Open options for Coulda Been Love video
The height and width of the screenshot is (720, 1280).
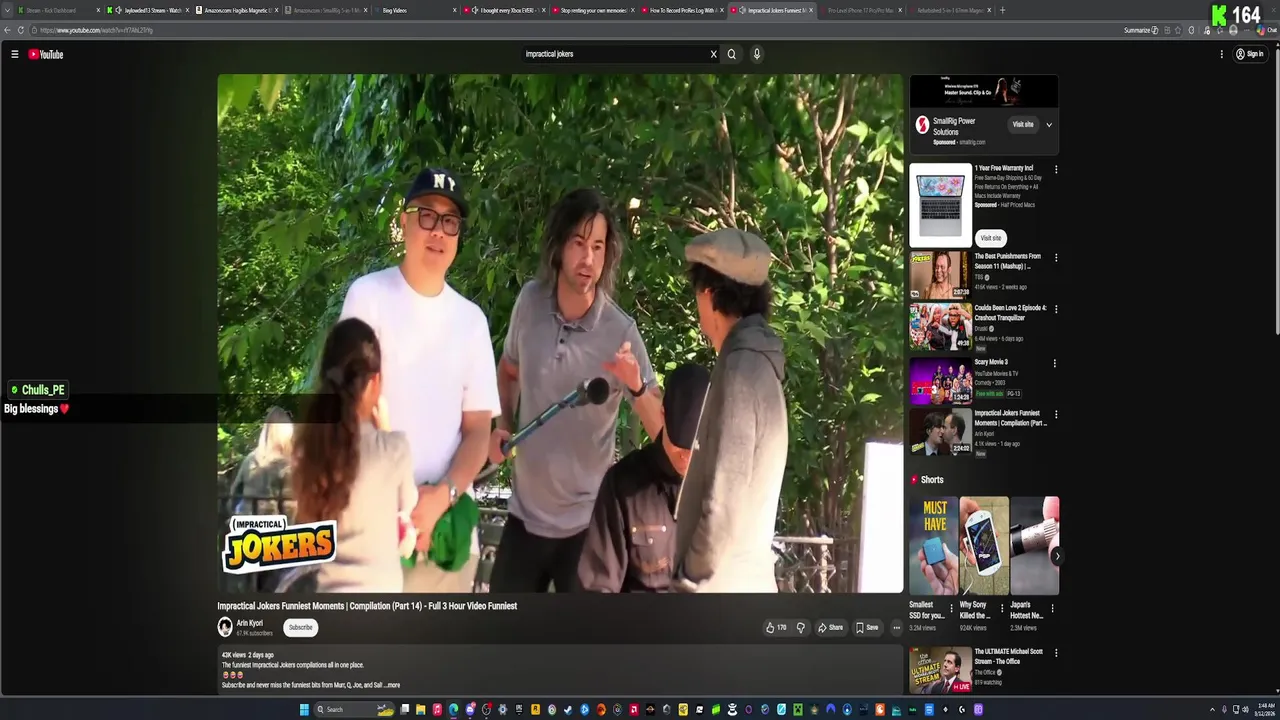(x=1056, y=309)
